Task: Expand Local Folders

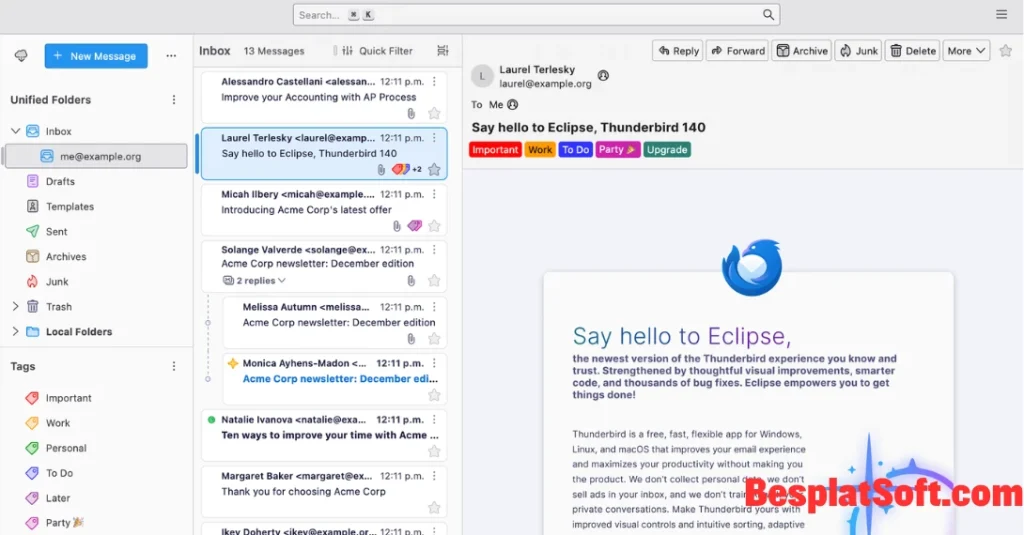Action: coord(16,332)
